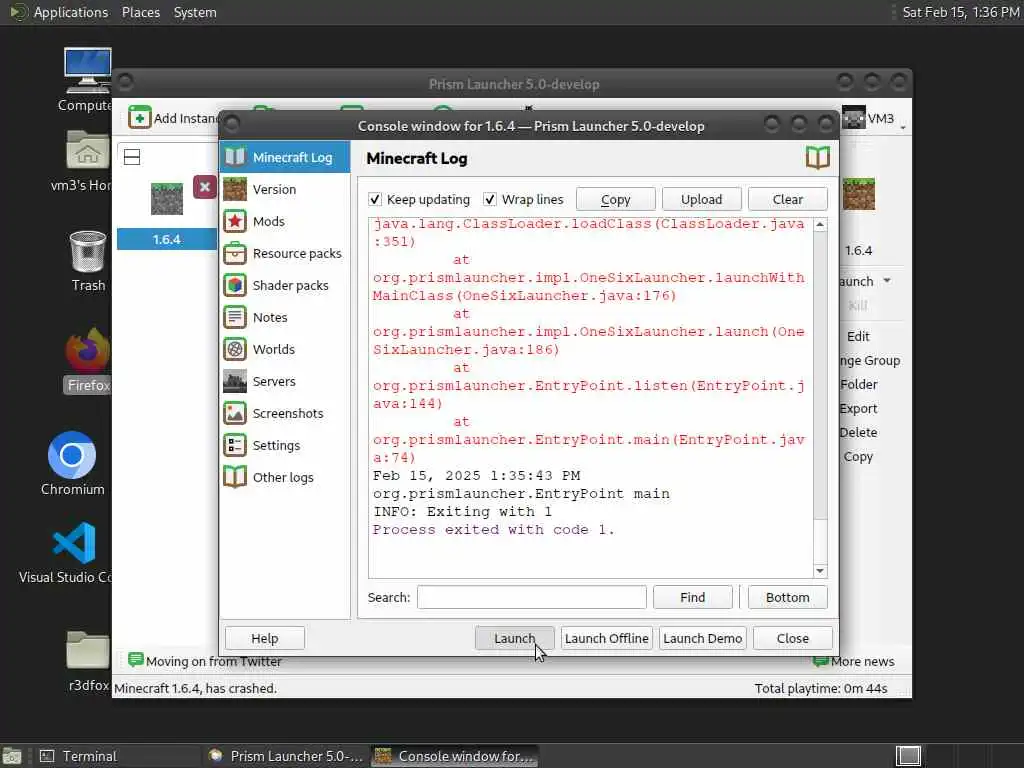Click the clock in top panel
The width and height of the screenshot is (1024, 768).
click(x=961, y=12)
